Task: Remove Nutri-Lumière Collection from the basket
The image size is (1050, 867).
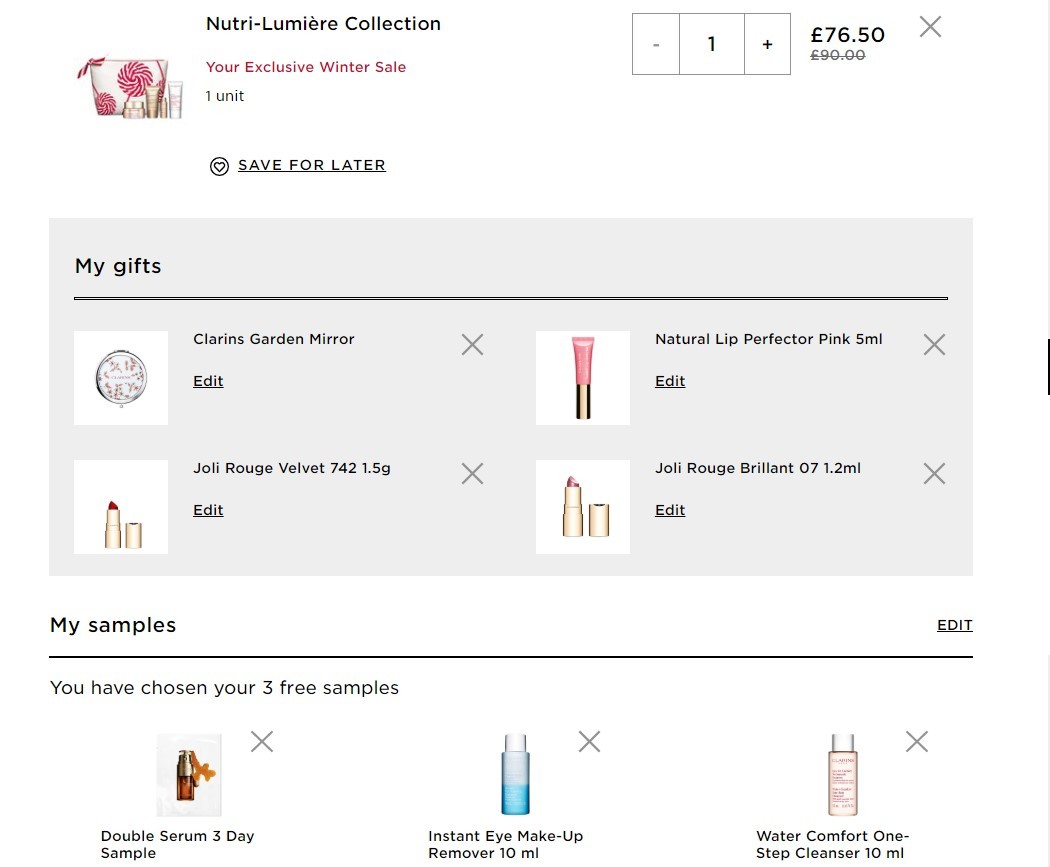Action: pyautogui.click(x=930, y=27)
